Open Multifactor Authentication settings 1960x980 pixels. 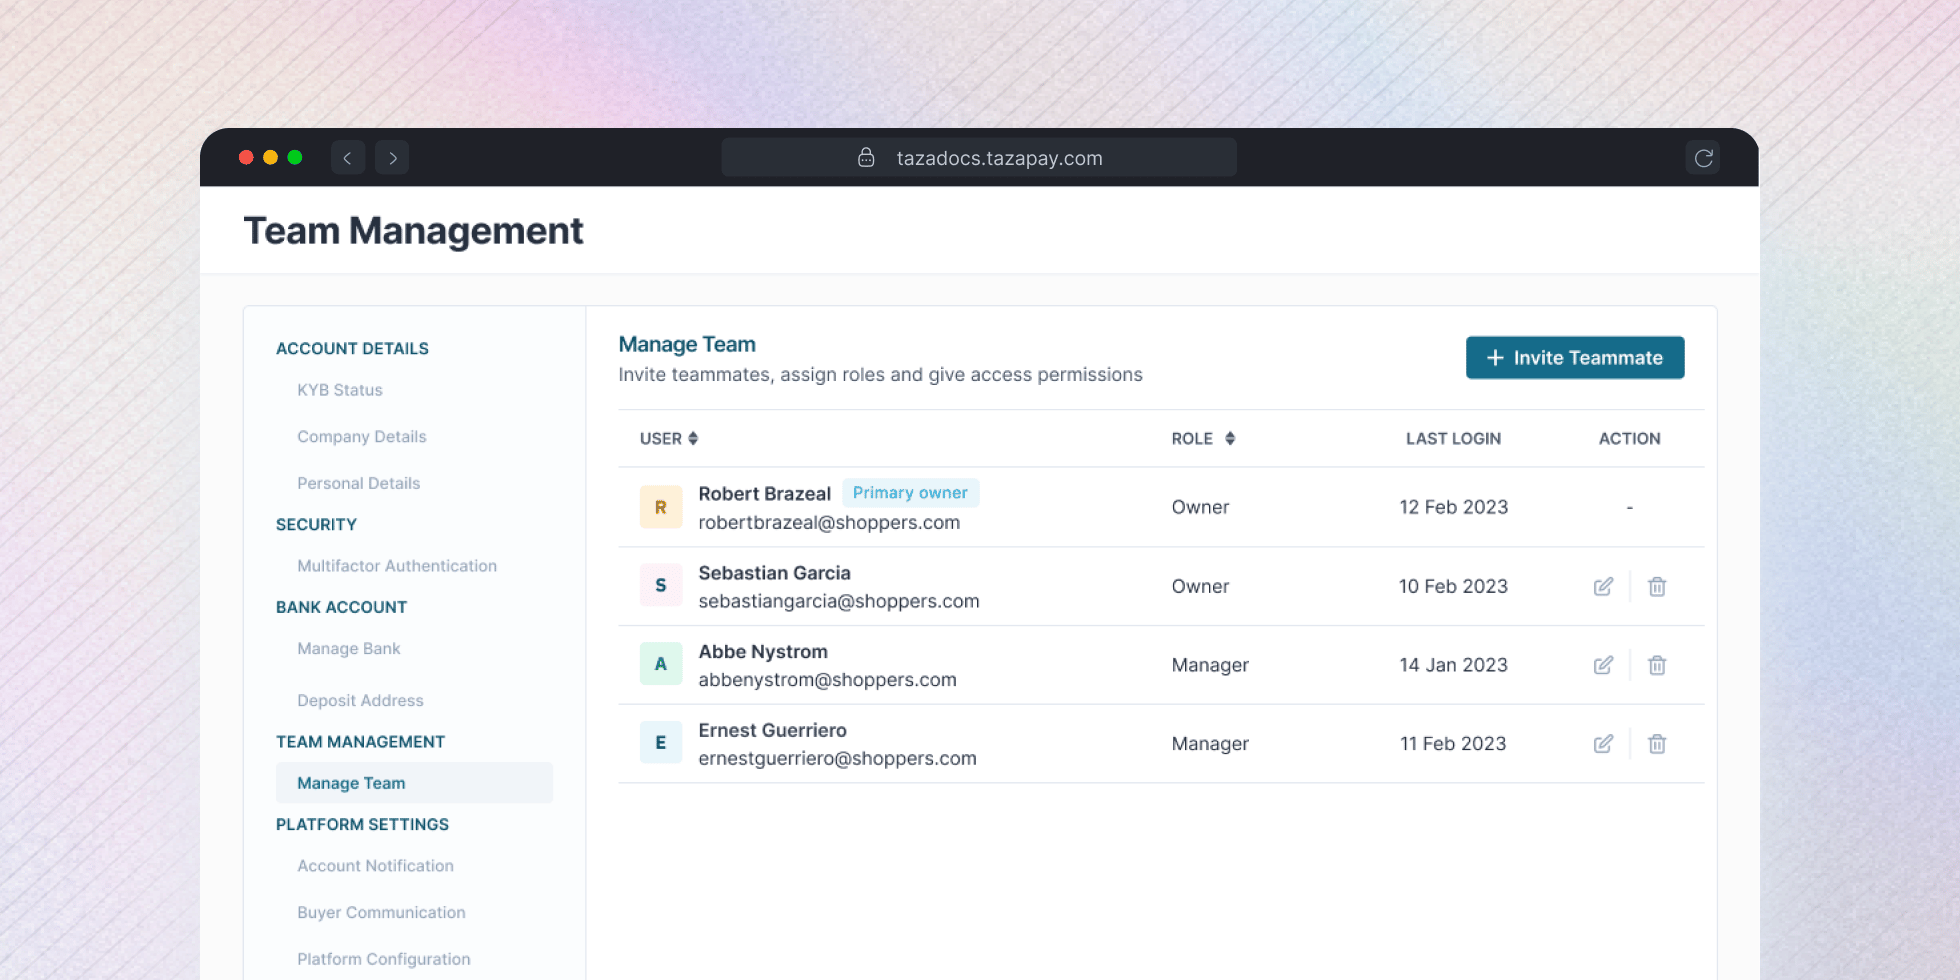click(397, 566)
